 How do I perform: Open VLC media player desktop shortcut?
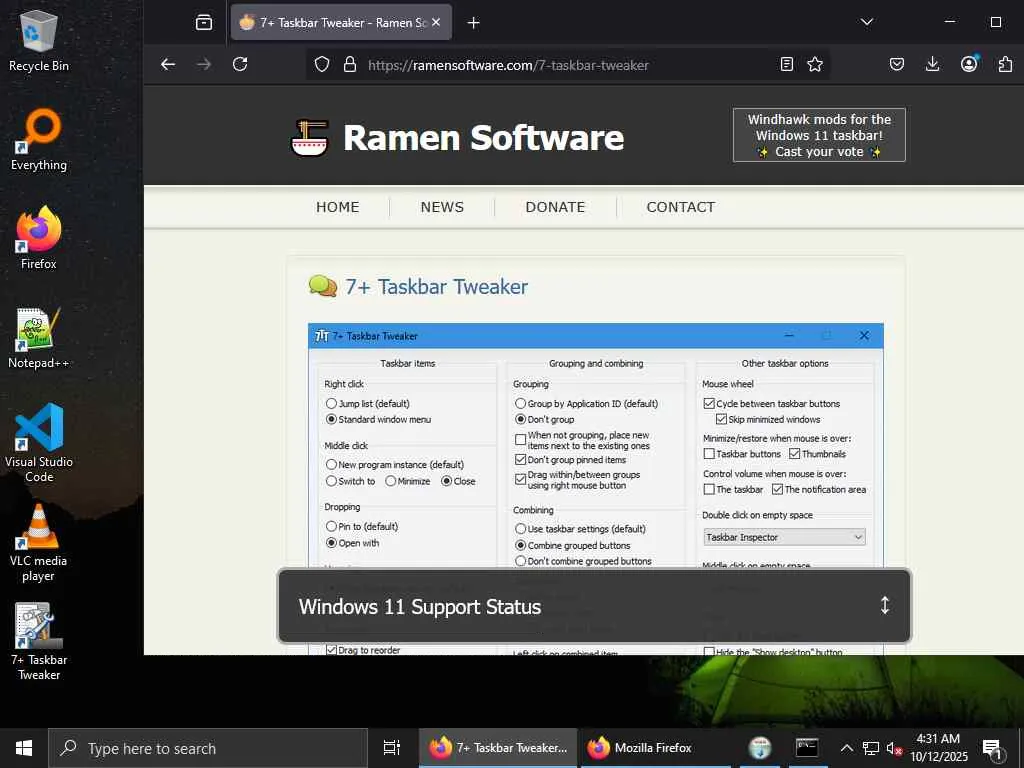[39, 543]
